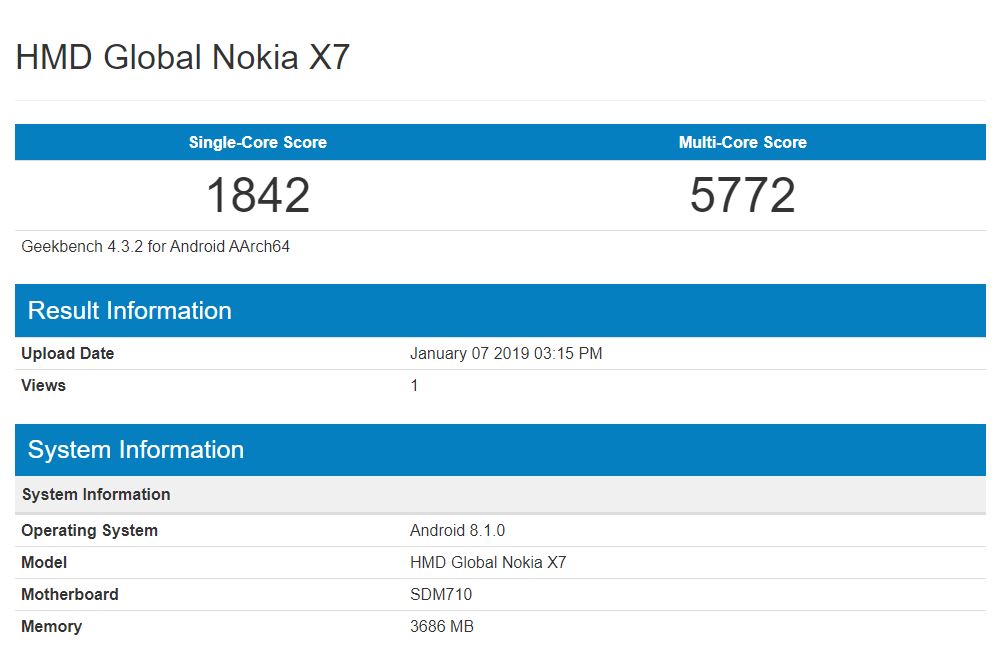Click the gray "System Information" table subheader
Screen dimensions: 994x662
point(96,495)
